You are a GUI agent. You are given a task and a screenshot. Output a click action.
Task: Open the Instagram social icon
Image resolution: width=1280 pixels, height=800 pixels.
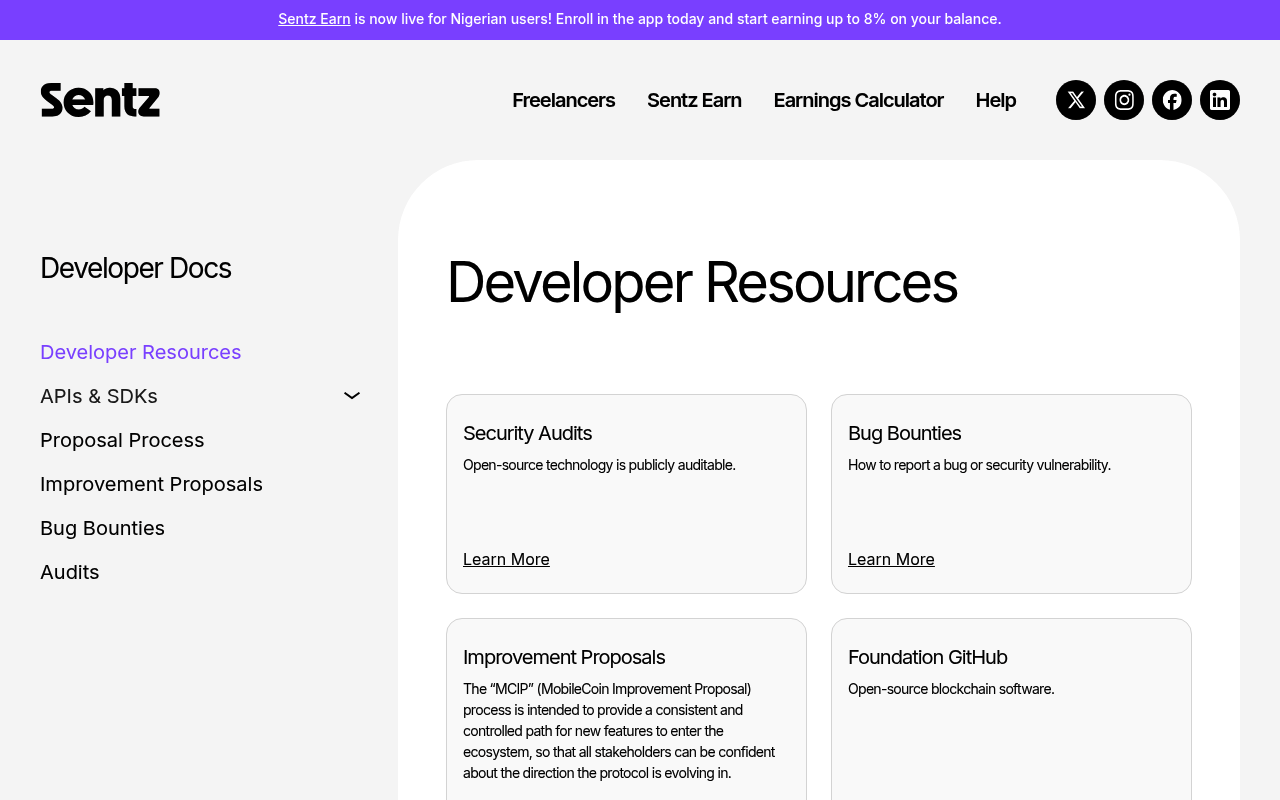(1124, 100)
